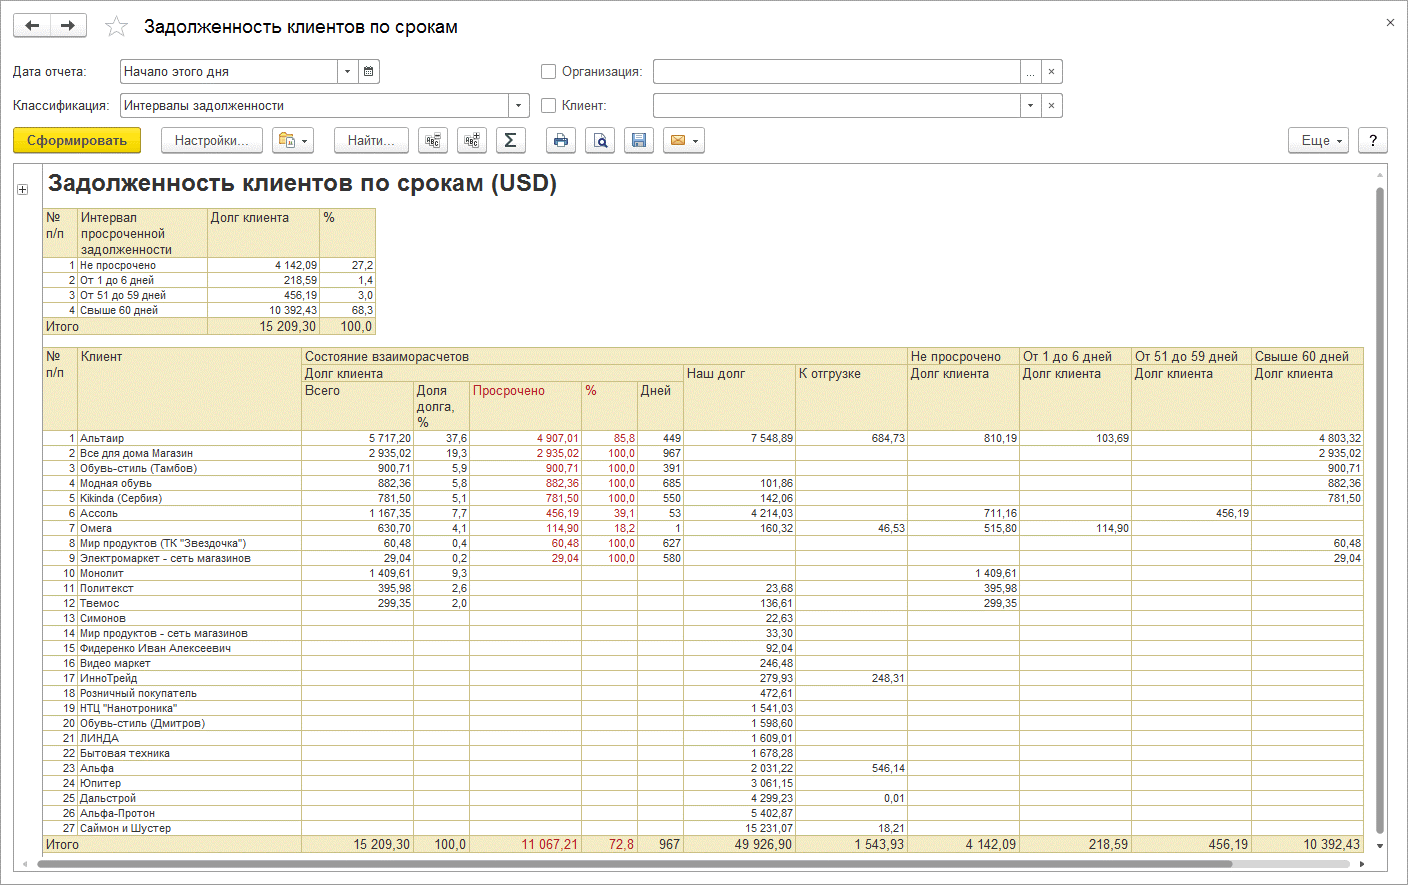Viewport: 1408px width, 885px height.
Task: Open print preview icon
Action: (599, 141)
